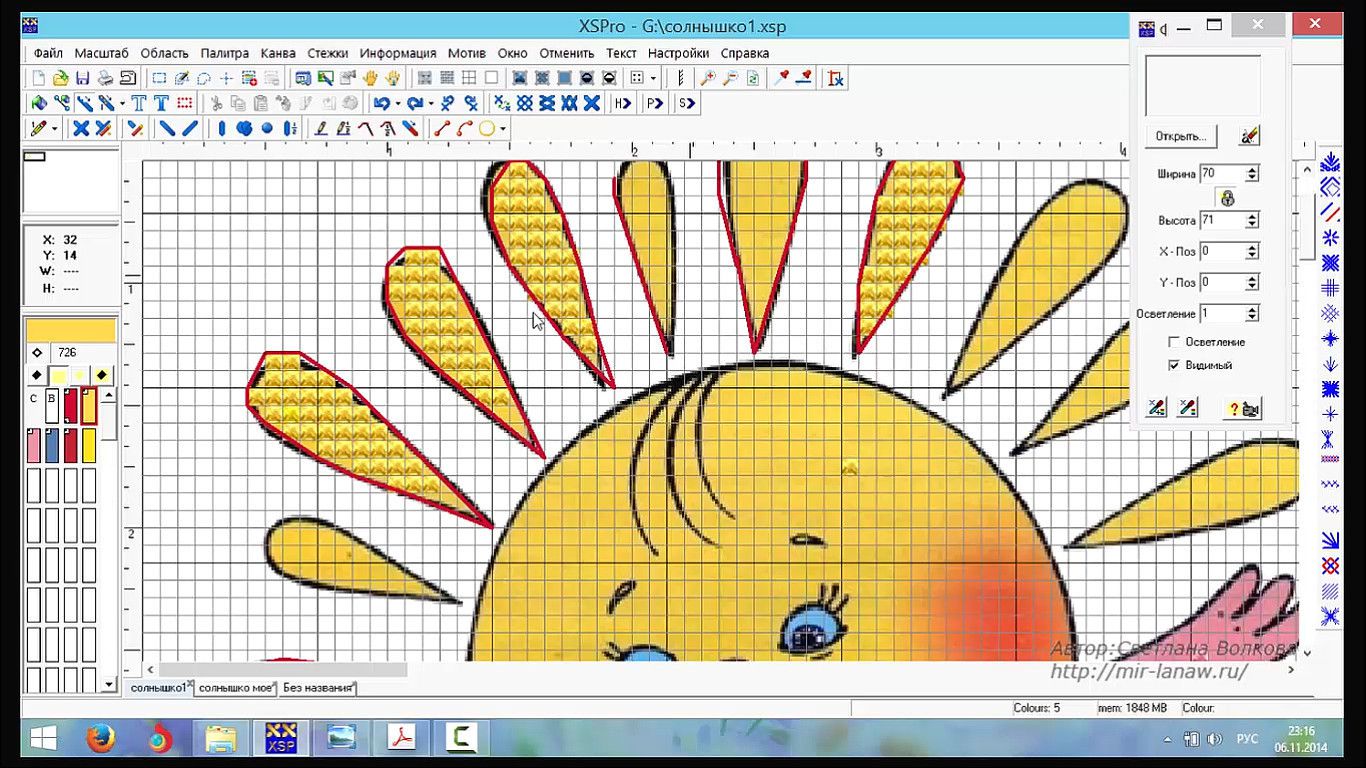The height and width of the screenshot is (768, 1366).
Task: Save the pattern with the floppy disk icon
Action: click(82, 78)
